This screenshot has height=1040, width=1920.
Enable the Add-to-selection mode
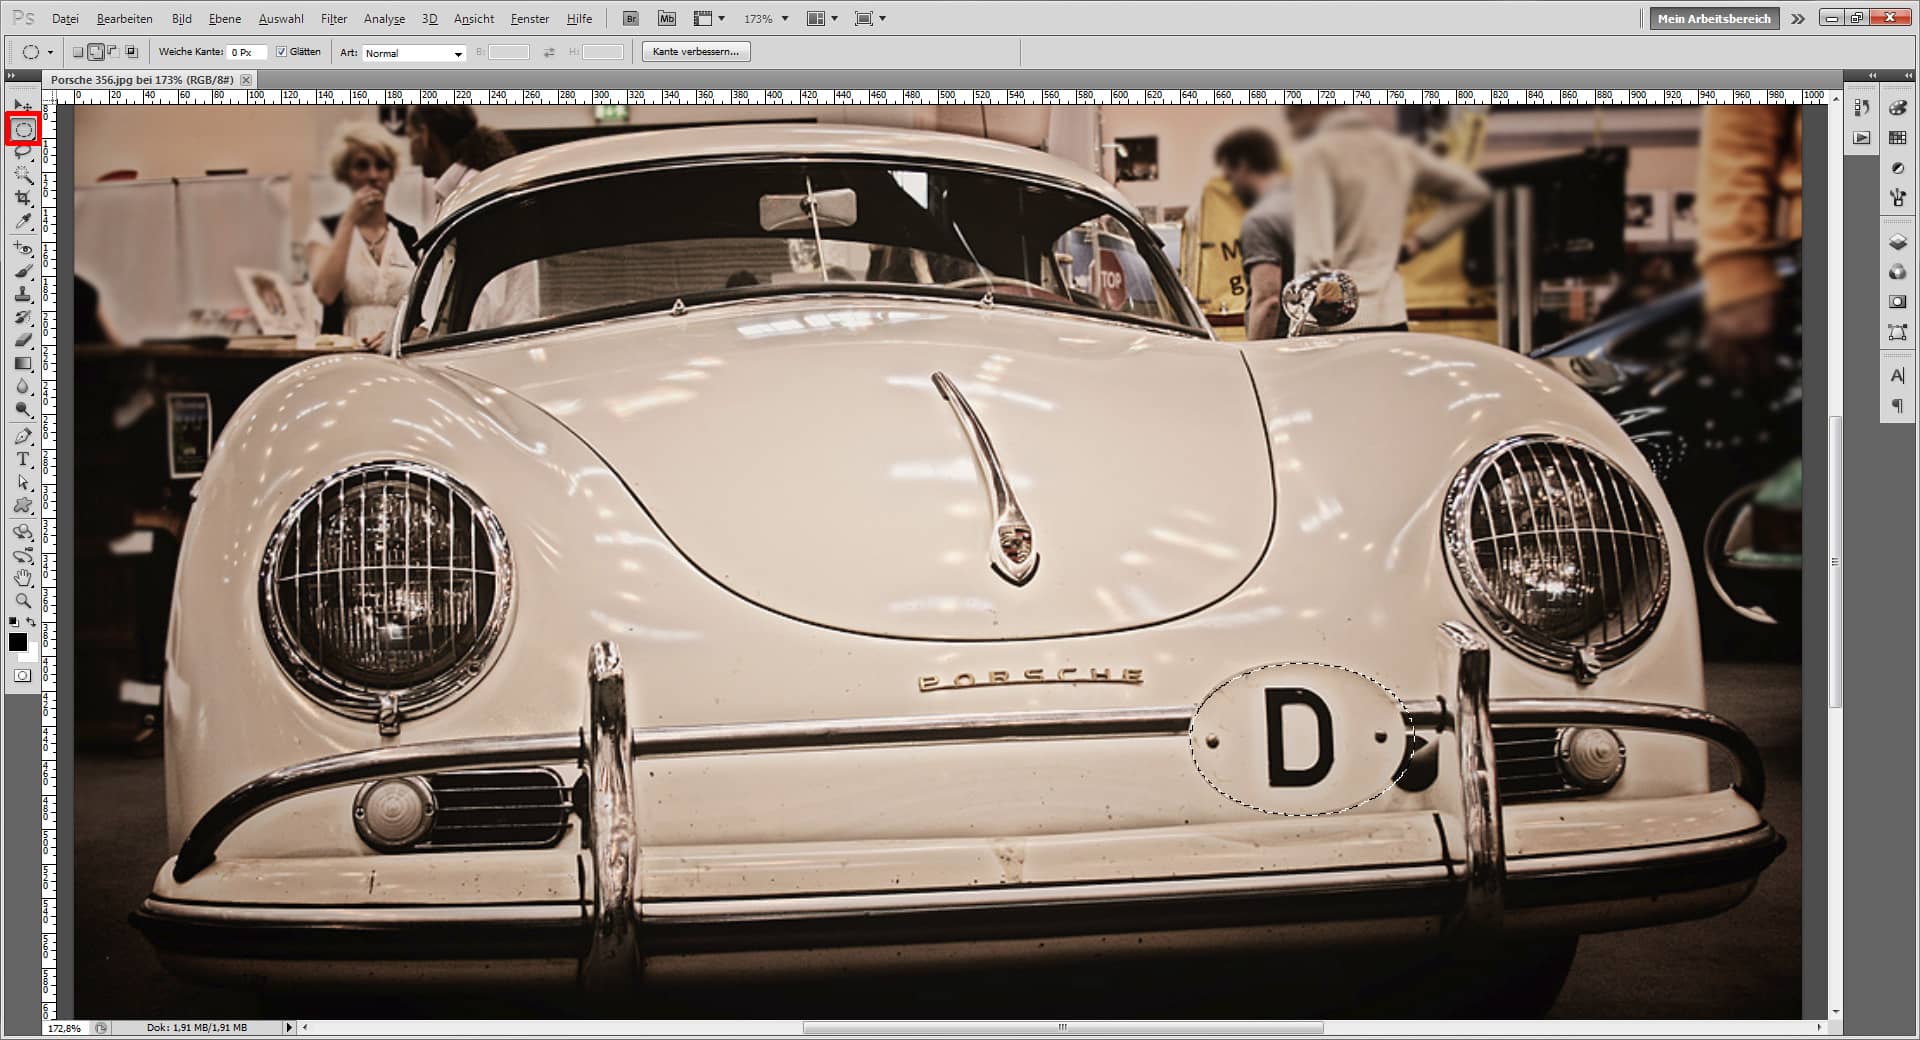coord(97,52)
